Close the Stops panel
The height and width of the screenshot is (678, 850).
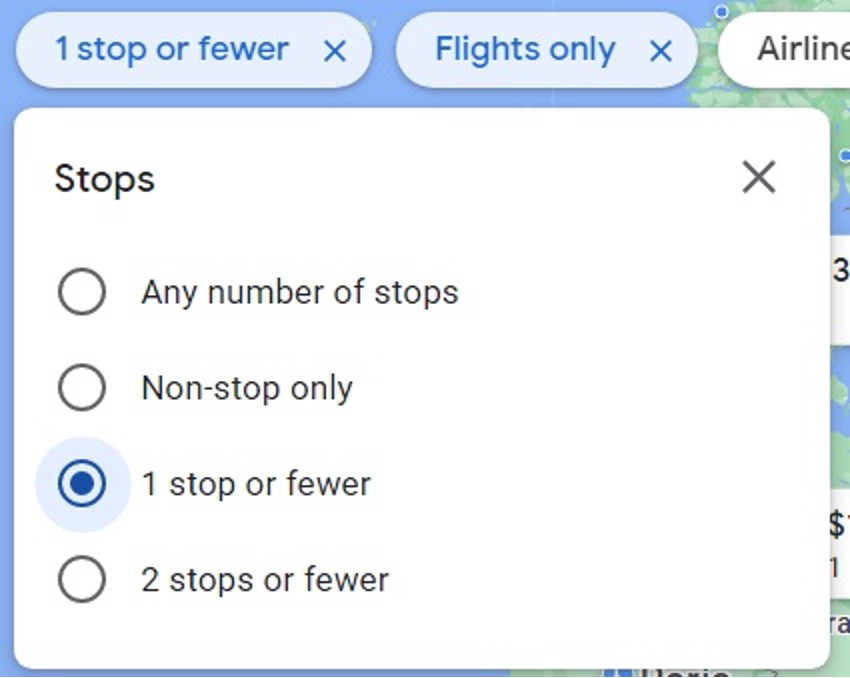(x=759, y=178)
